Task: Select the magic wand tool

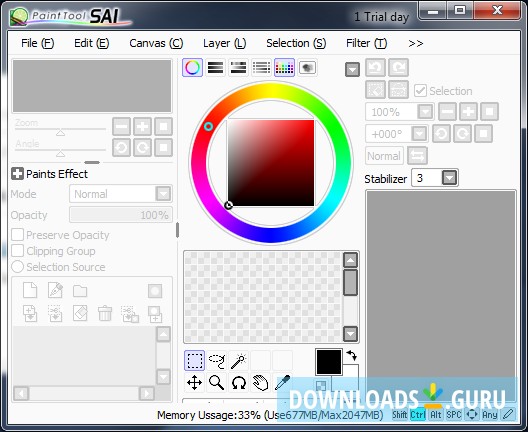Action: click(239, 361)
